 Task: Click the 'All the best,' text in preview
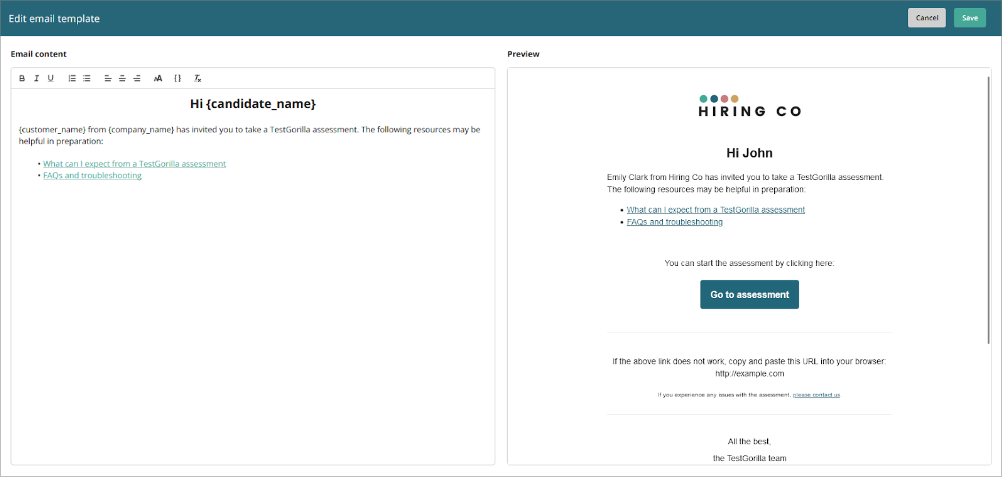click(750, 442)
